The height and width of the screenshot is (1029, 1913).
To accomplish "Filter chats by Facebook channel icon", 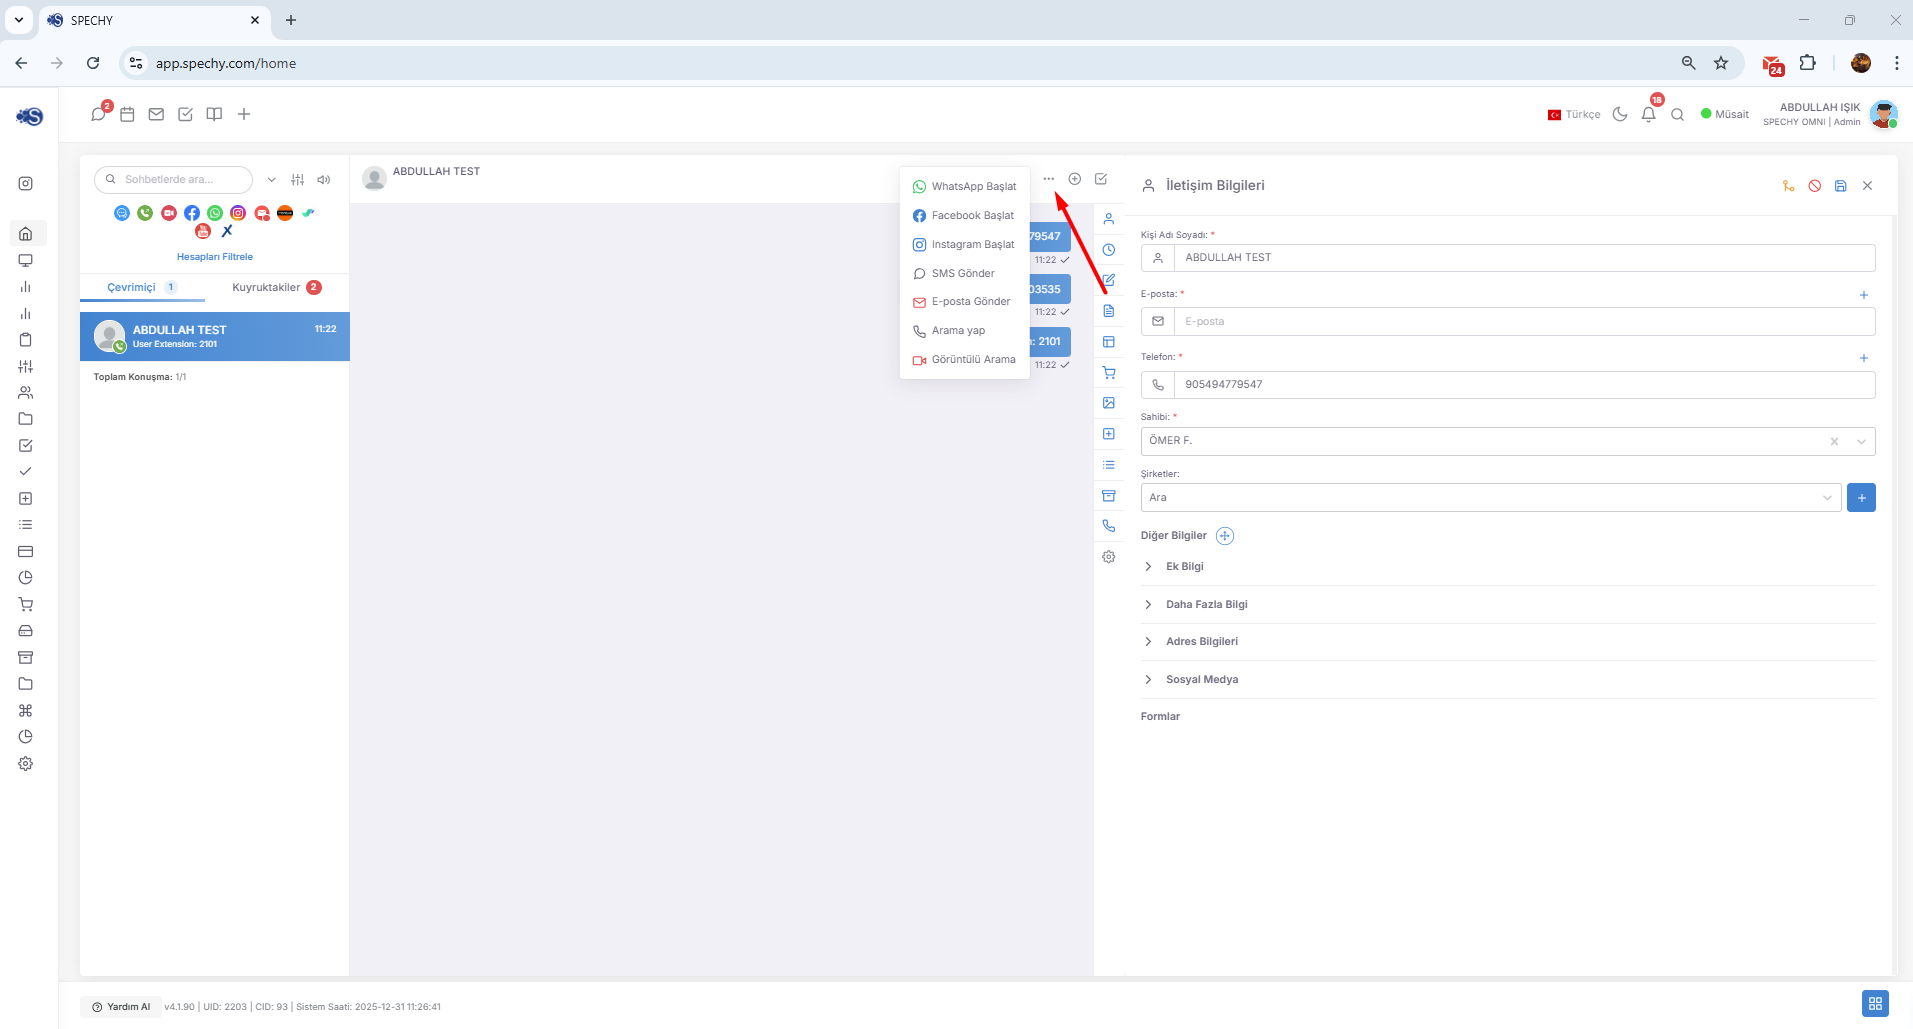I will [x=192, y=213].
